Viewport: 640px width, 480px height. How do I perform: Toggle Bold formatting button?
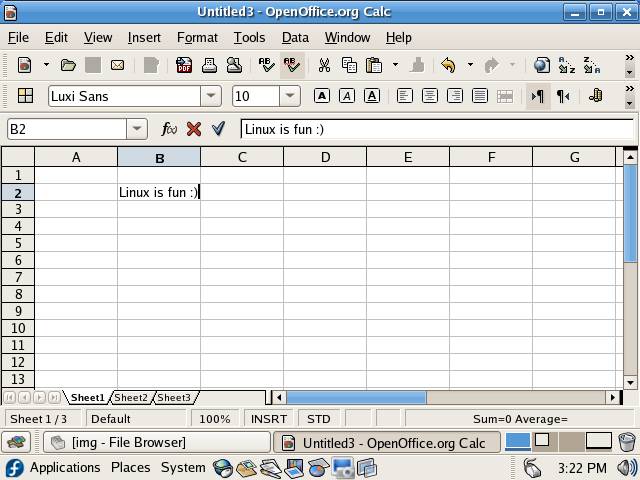click(x=322, y=96)
